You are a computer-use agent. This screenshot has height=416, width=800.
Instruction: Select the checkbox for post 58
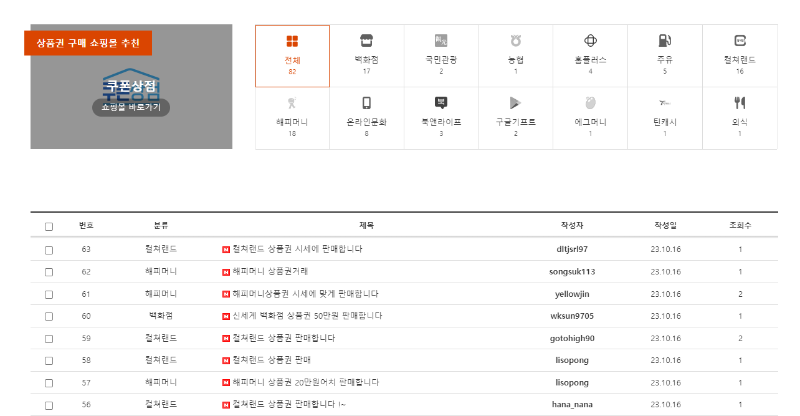tap(49, 361)
